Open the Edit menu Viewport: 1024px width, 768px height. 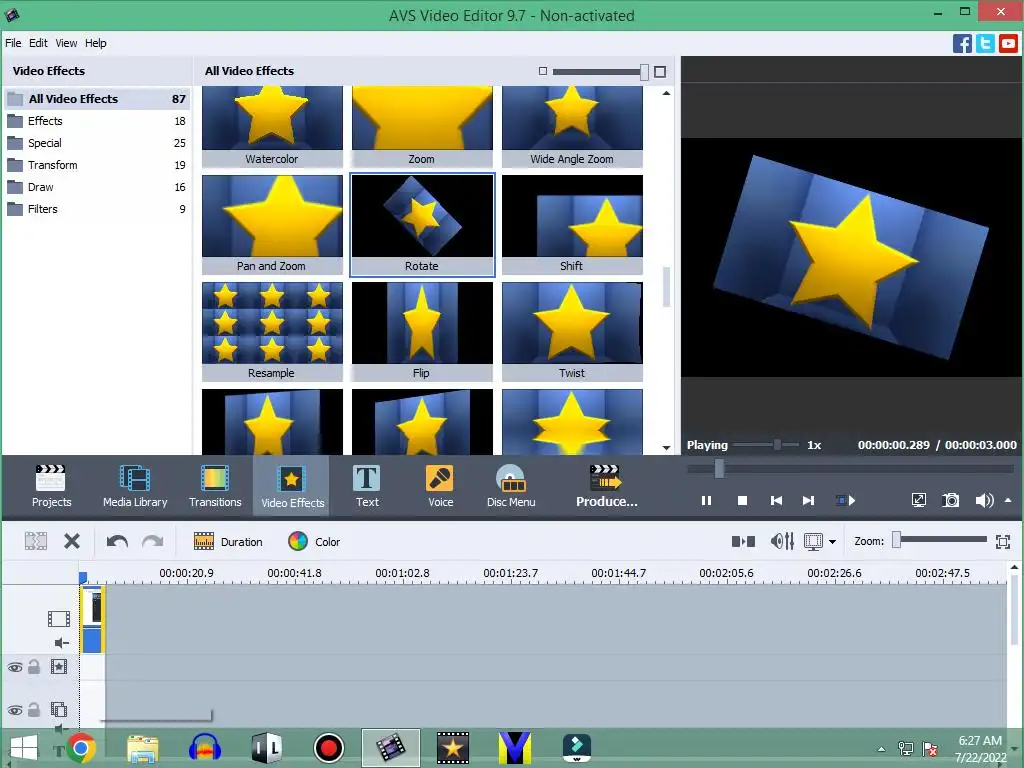click(x=38, y=43)
